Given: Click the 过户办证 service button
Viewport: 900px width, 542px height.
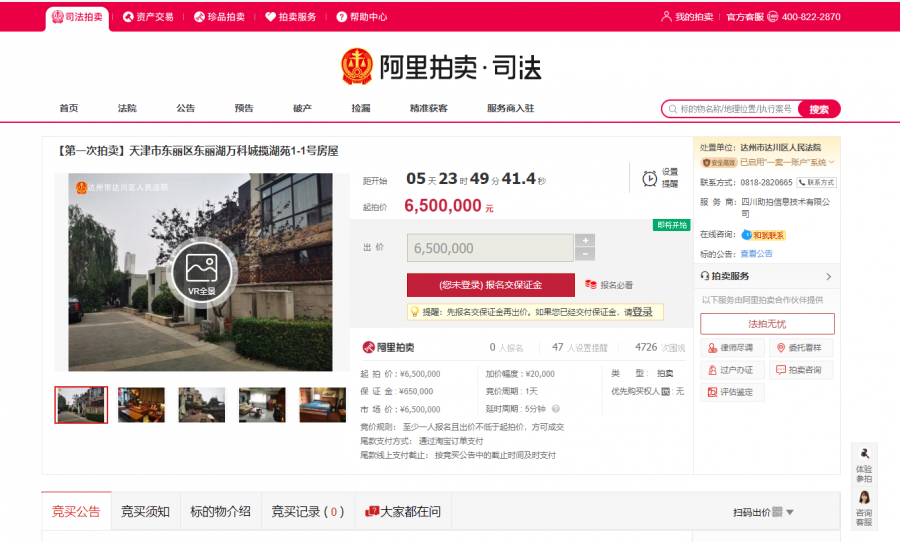Looking at the screenshot, I should coord(732,370).
